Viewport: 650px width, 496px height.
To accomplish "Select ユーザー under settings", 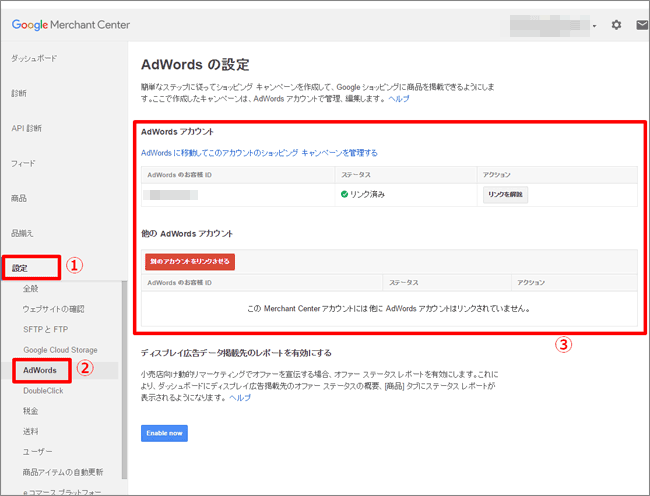I will point(37,452).
